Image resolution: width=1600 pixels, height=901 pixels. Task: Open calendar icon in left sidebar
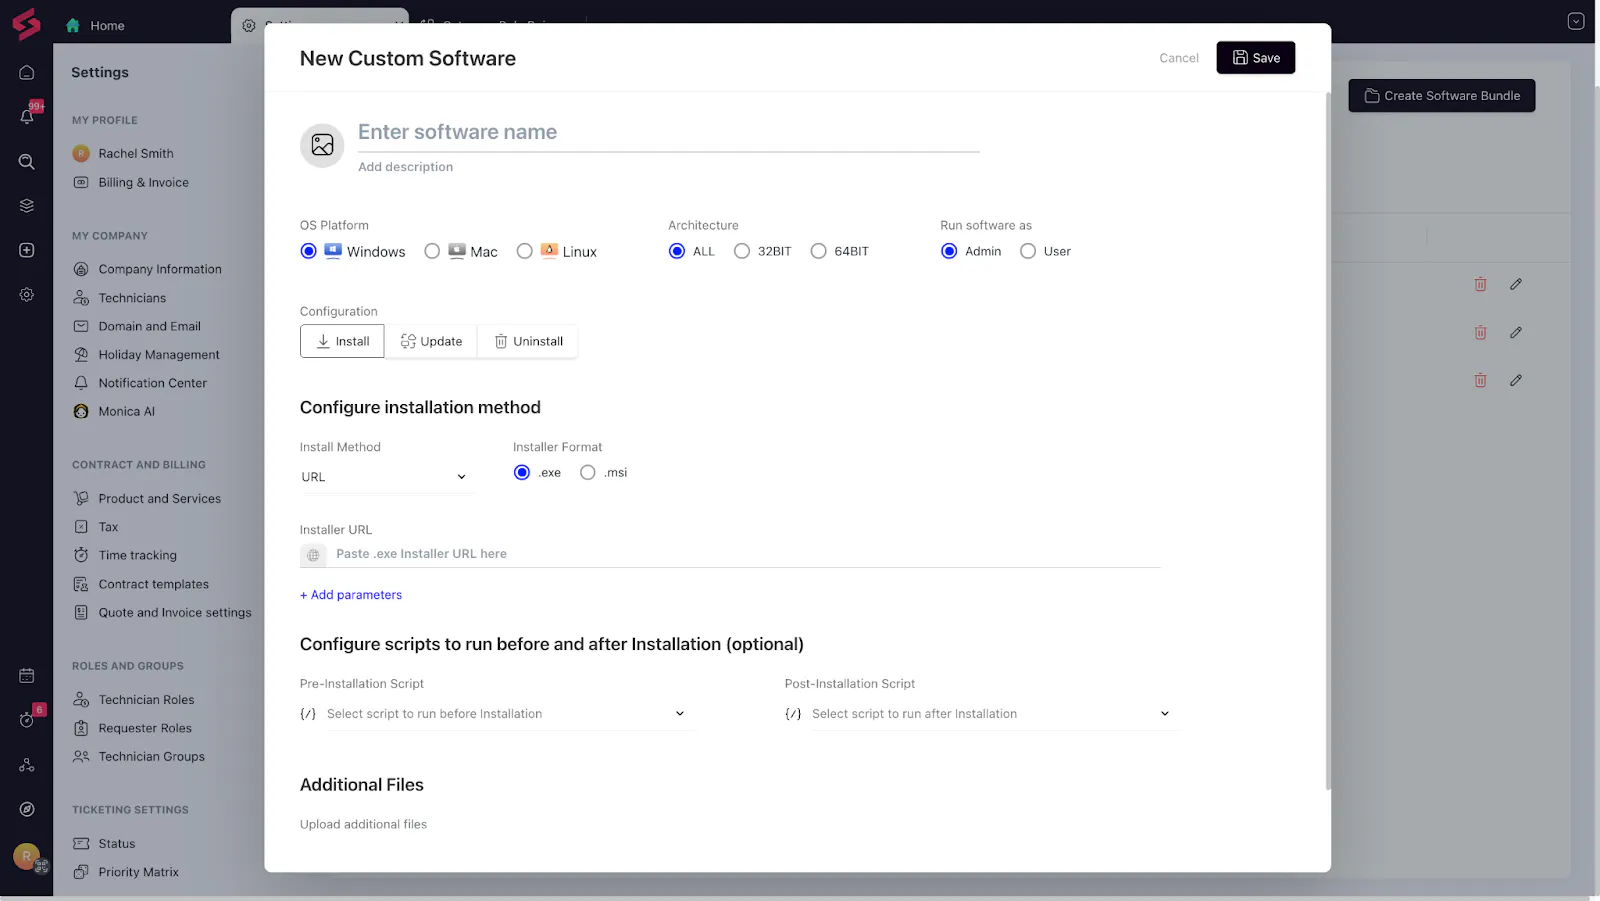pyautogui.click(x=27, y=676)
